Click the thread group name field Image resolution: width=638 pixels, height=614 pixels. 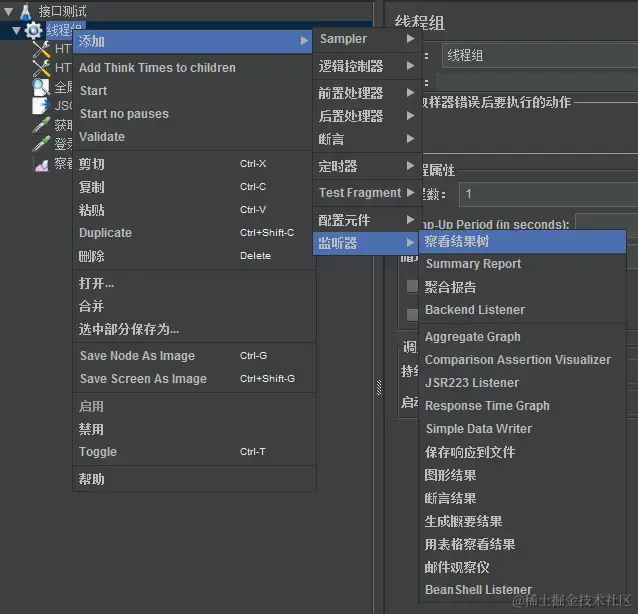tap(540, 55)
